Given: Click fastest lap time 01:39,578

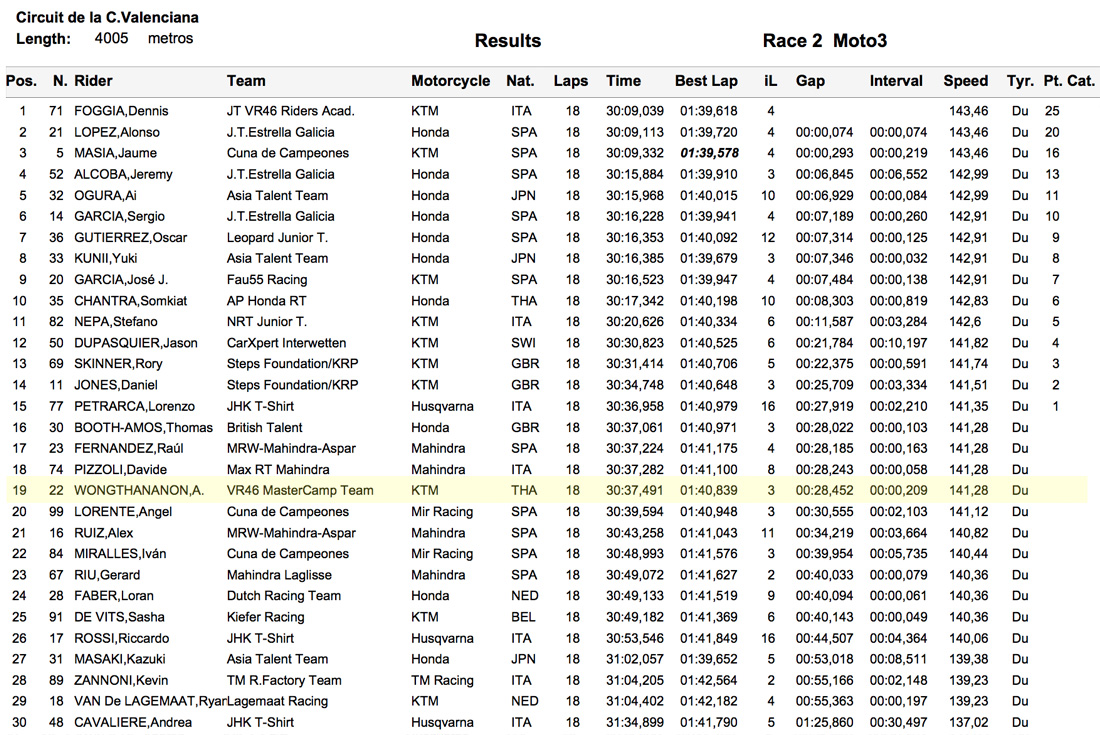Looking at the screenshot, I should 709,153.
